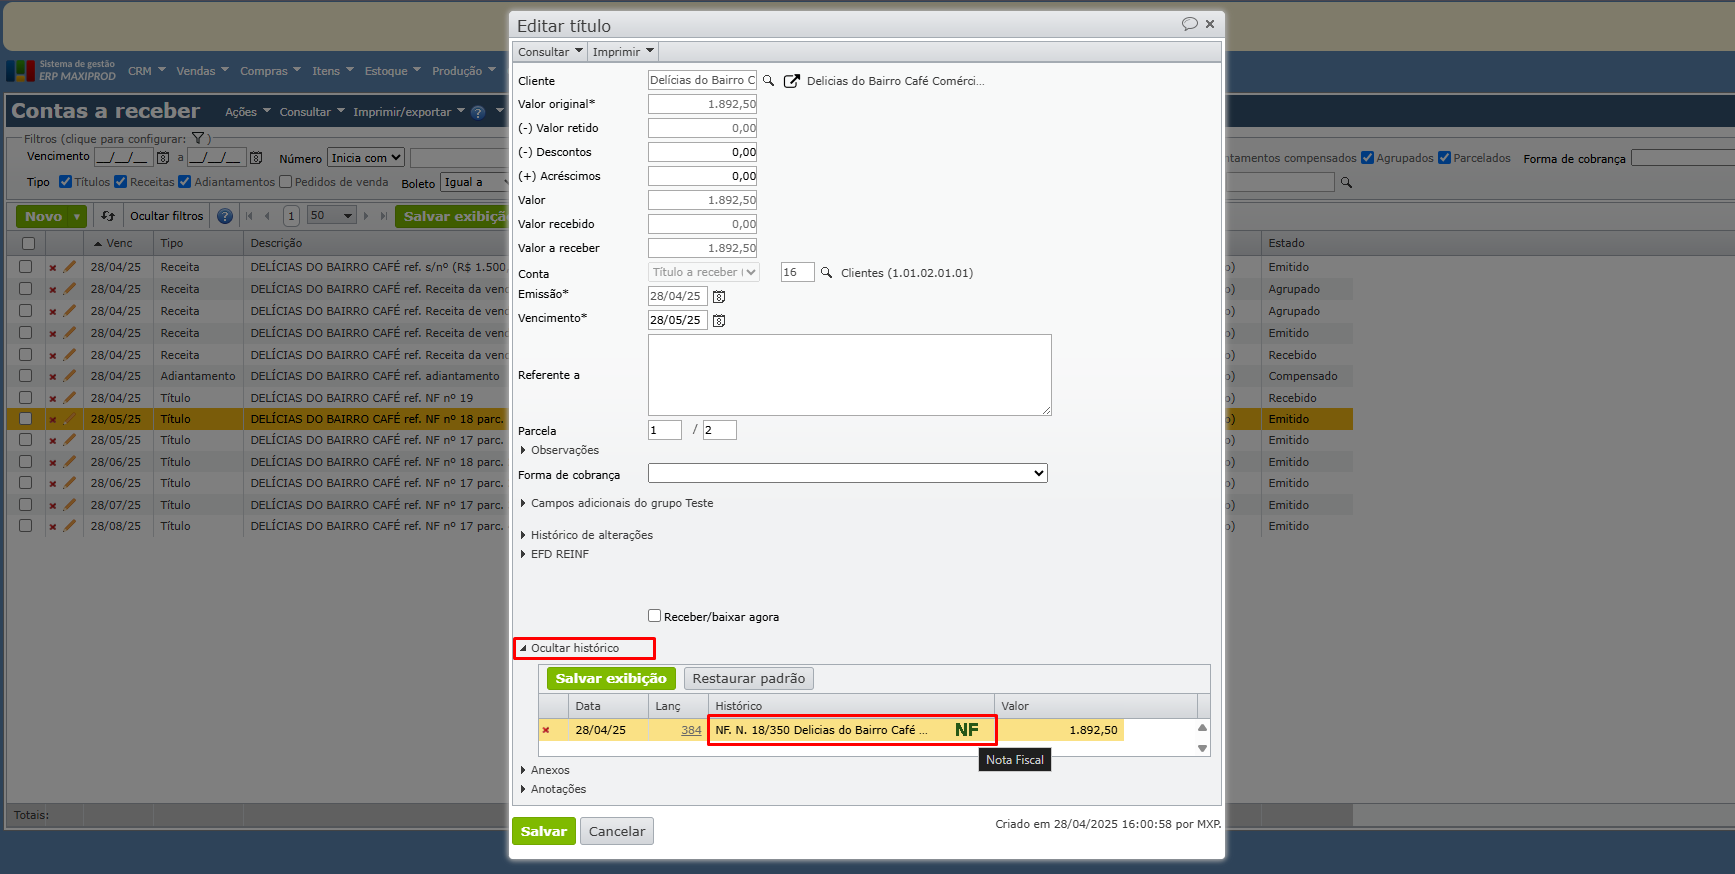Enable the Receber/baixar agora checkbox
Viewport: 1735px width, 874px height.
point(654,616)
